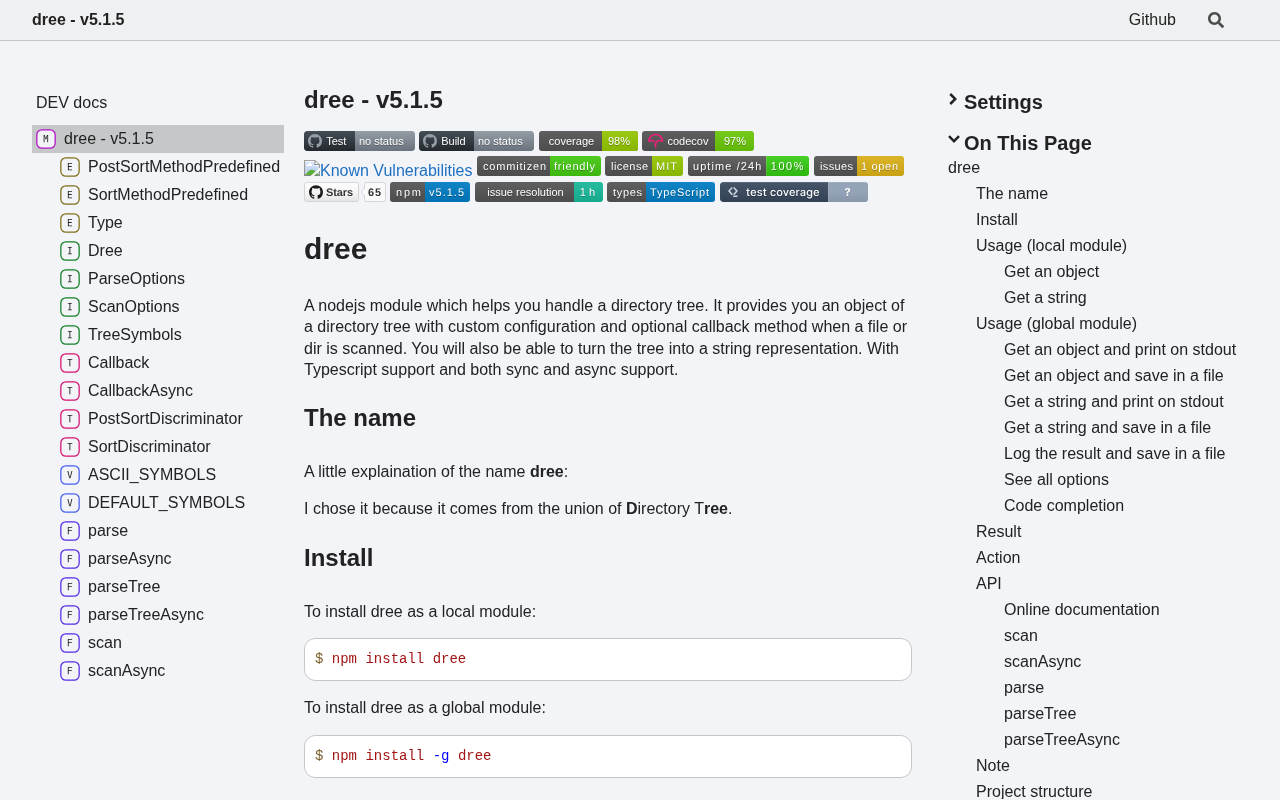The height and width of the screenshot is (800, 1280).
Task: Click the module icon beside dree - v5.1.5
Action: 46,139
